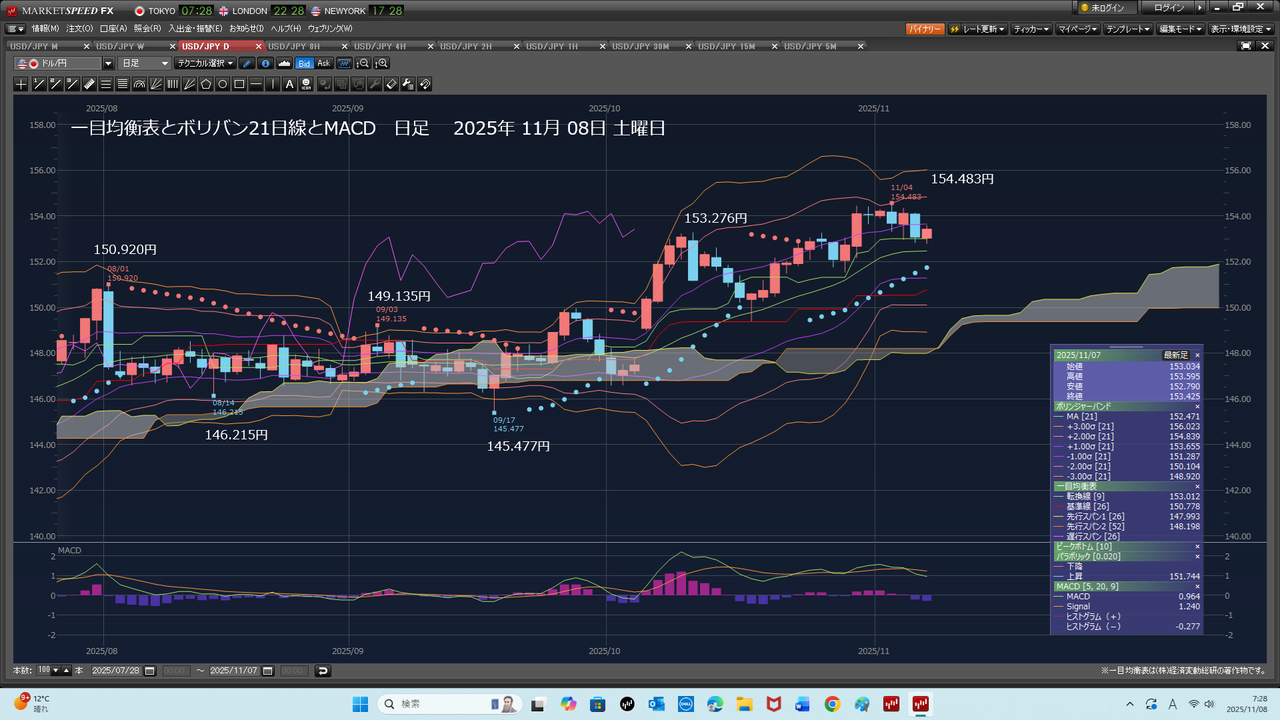
Task: Open the テクニカル選択 indicator dropdown
Action: click(x=205, y=63)
